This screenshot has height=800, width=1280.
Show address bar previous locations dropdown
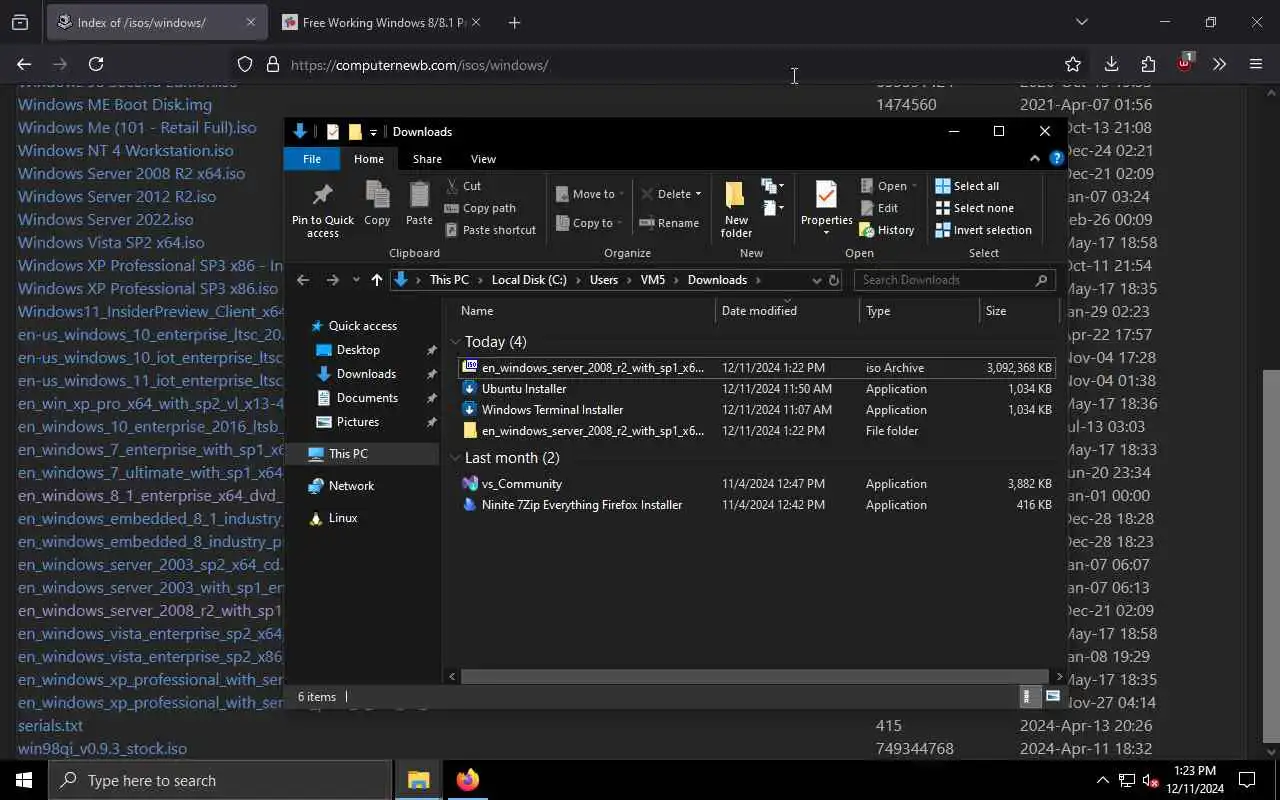click(x=817, y=280)
